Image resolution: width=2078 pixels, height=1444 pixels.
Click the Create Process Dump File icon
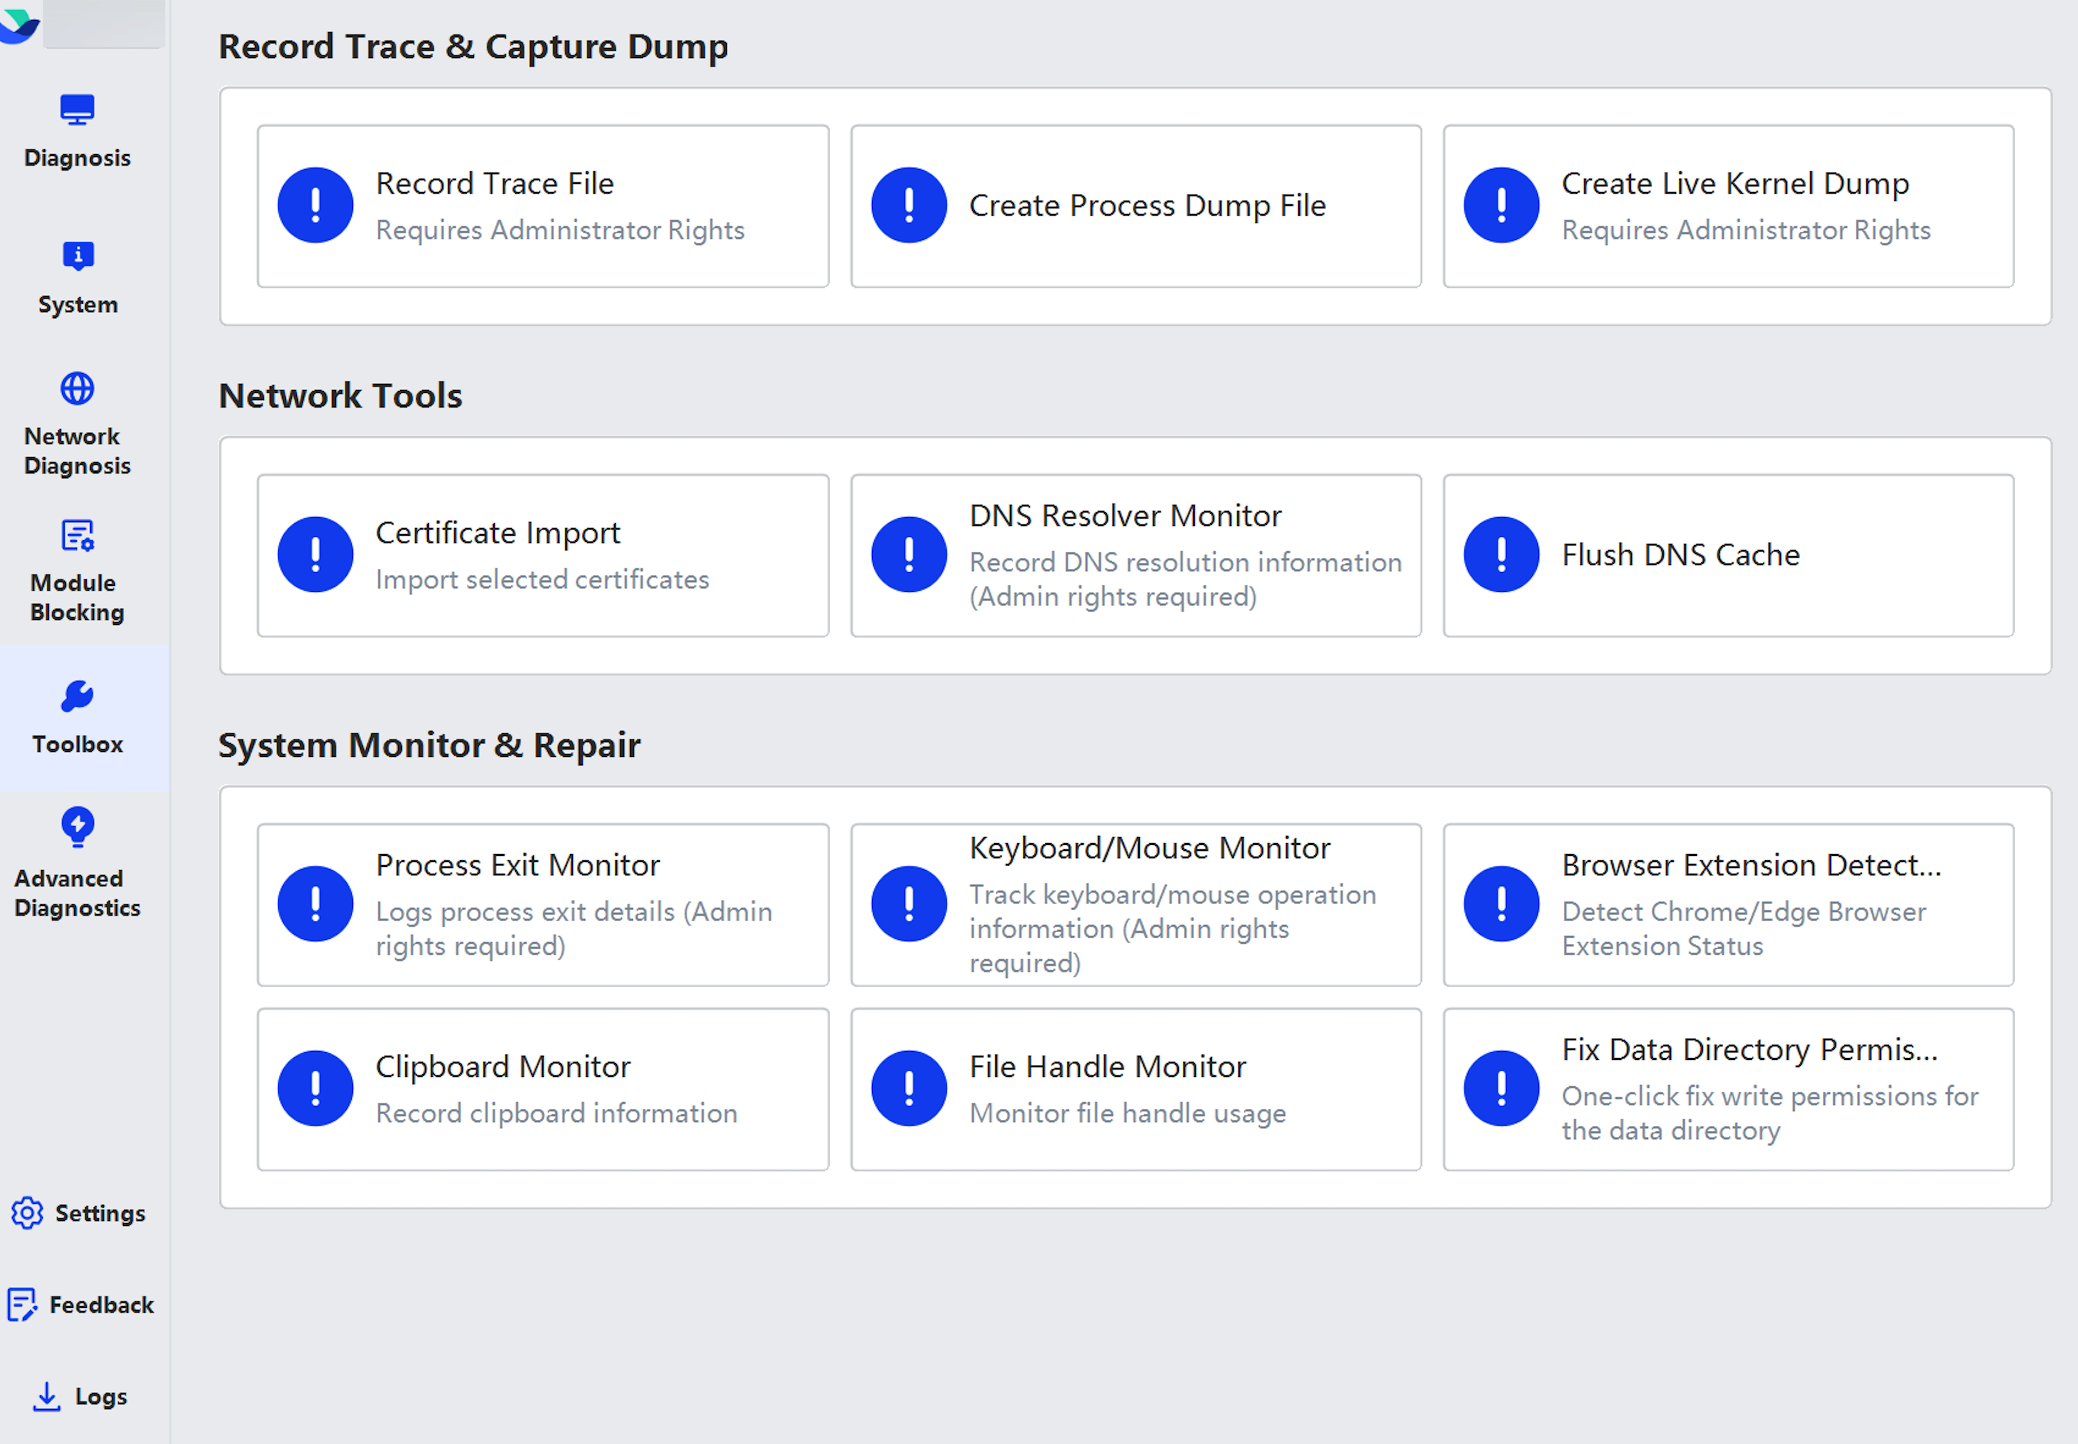(908, 205)
